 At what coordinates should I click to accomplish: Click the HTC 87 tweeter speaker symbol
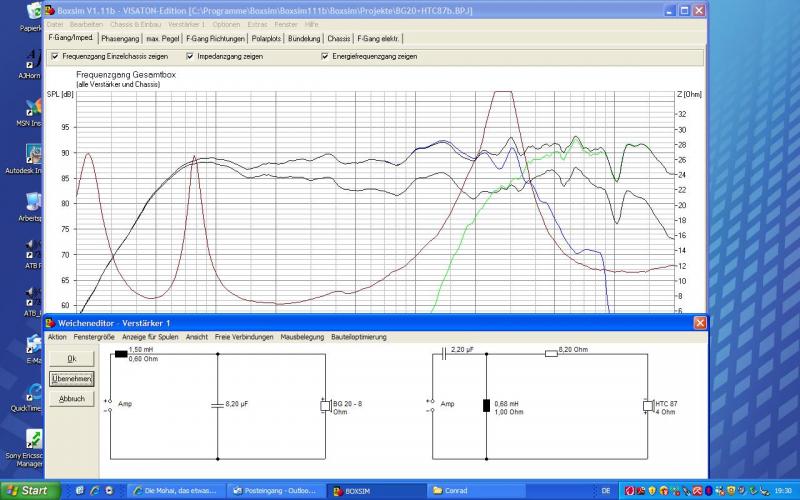click(x=648, y=406)
